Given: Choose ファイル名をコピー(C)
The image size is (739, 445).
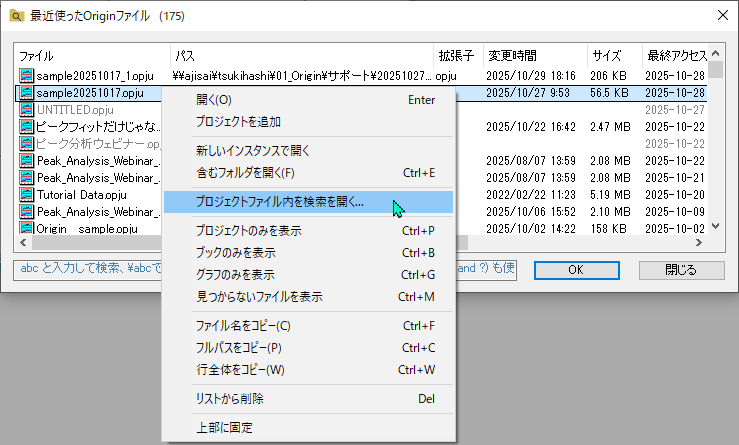Looking at the screenshot, I should pos(308,326).
